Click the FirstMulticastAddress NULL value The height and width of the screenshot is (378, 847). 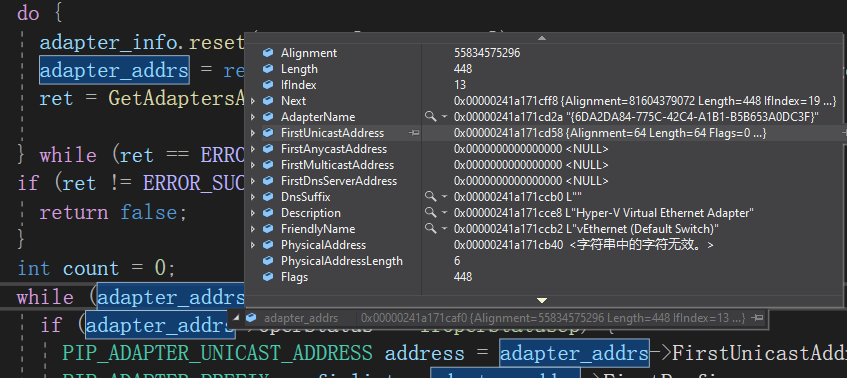tap(531, 165)
